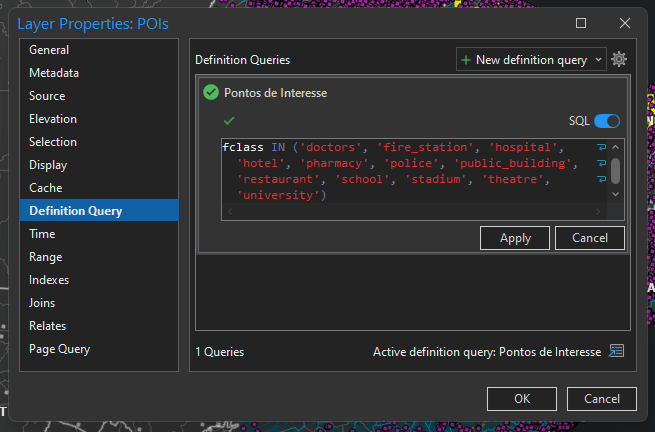Cancel the query edit beside Apply
The image size is (655, 432).
pyautogui.click(x=589, y=238)
